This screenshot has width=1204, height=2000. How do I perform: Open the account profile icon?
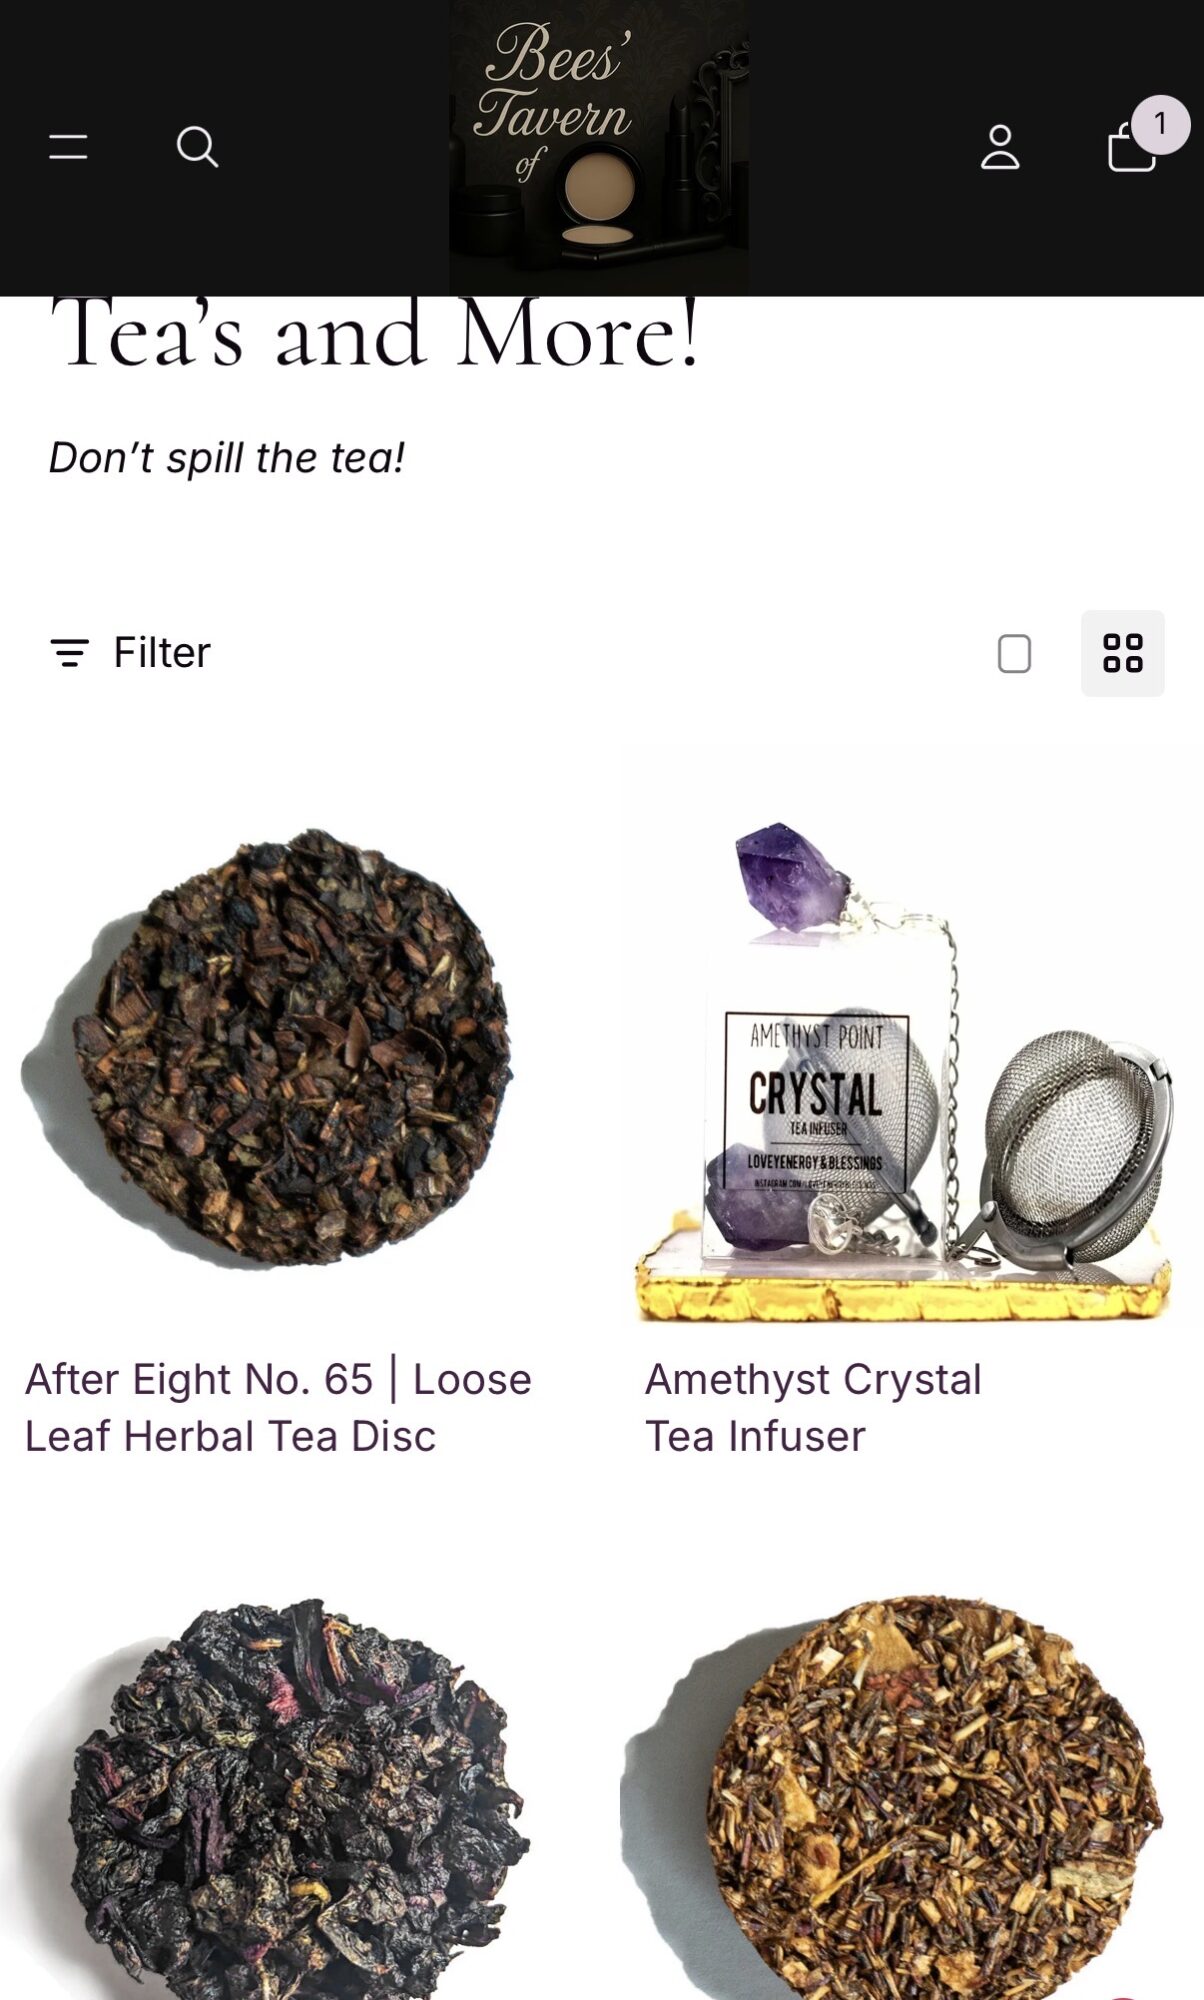1000,147
